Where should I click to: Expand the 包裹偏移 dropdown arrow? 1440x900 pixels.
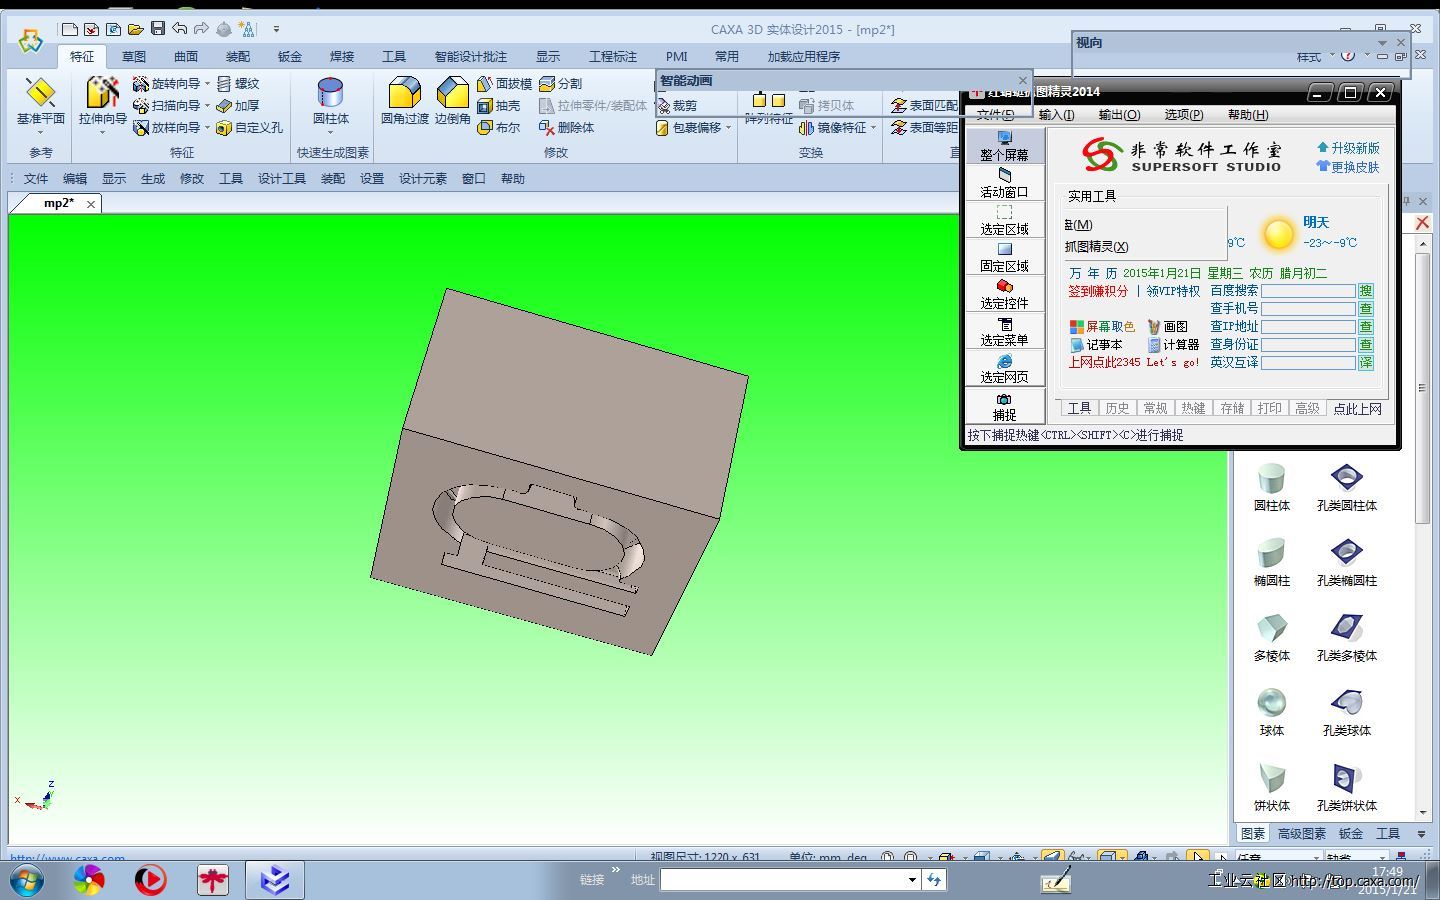[x=728, y=128]
